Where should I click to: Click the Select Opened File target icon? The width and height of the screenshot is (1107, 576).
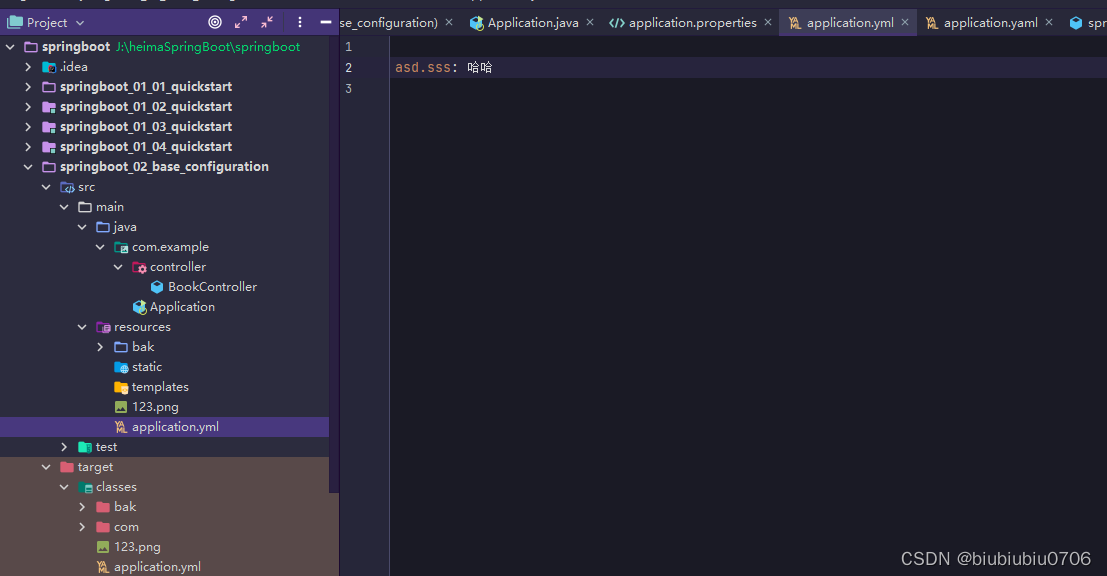click(x=214, y=22)
